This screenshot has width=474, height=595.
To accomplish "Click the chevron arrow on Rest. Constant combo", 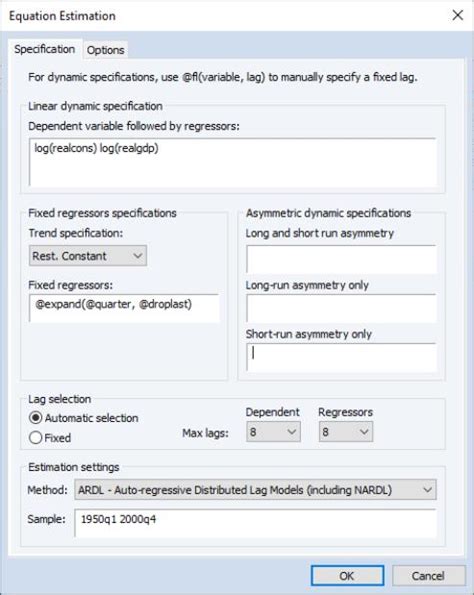I will (x=138, y=256).
